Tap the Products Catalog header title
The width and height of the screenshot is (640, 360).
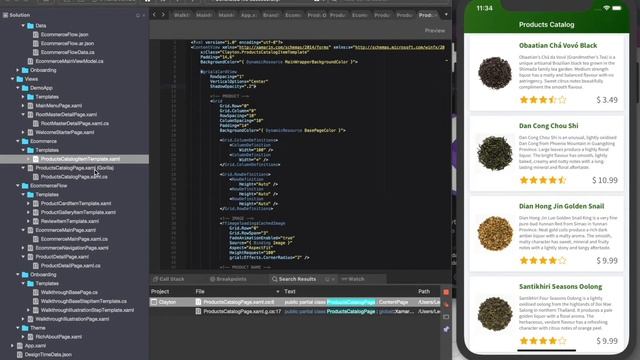(x=546, y=24)
